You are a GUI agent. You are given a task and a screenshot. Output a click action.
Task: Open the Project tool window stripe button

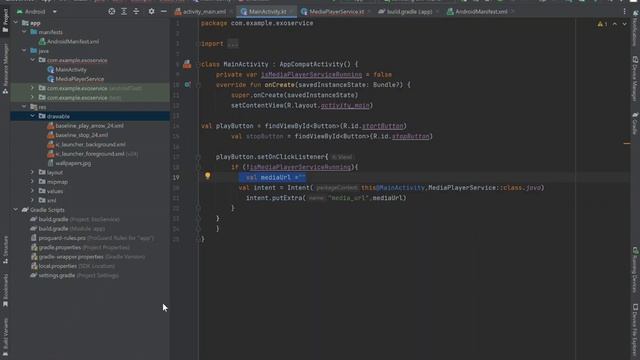(x=5, y=20)
